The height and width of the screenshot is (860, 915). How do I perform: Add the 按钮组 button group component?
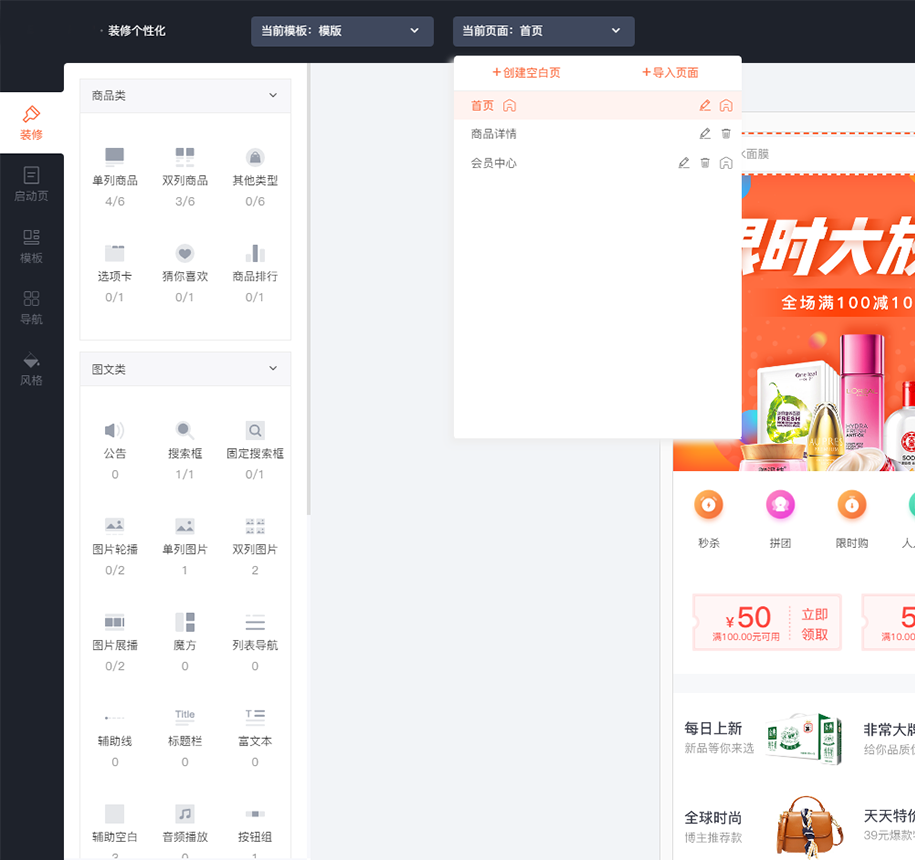[255, 829]
